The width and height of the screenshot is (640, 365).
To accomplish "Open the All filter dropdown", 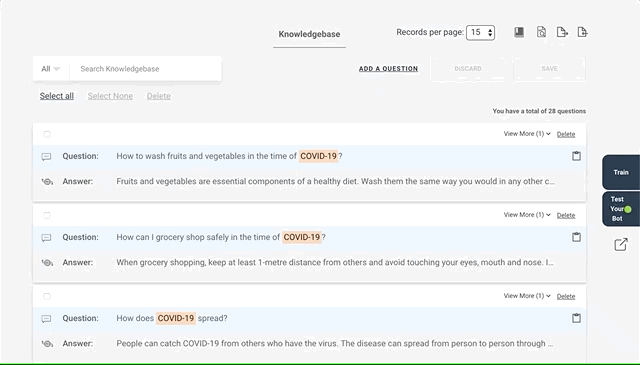I will pos(51,69).
